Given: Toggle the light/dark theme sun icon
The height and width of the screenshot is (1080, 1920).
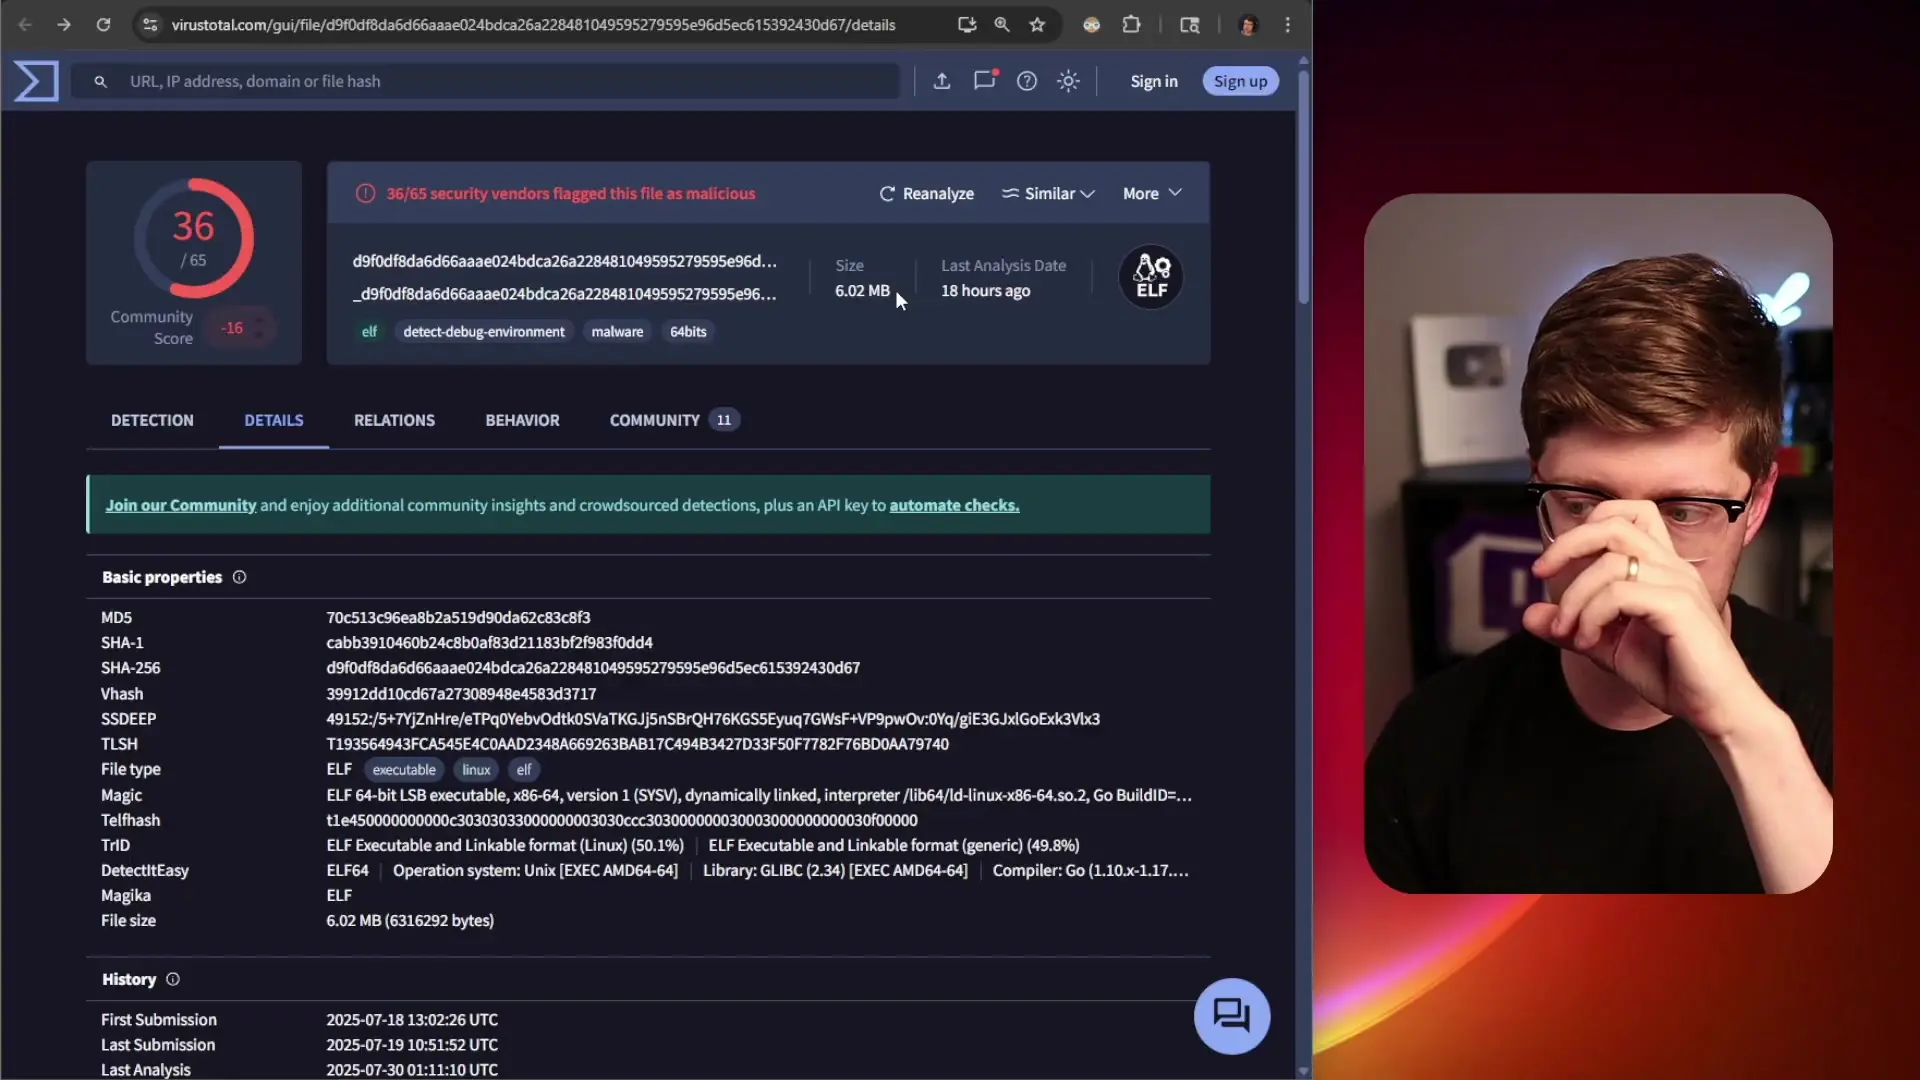Looking at the screenshot, I should pos(1068,81).
